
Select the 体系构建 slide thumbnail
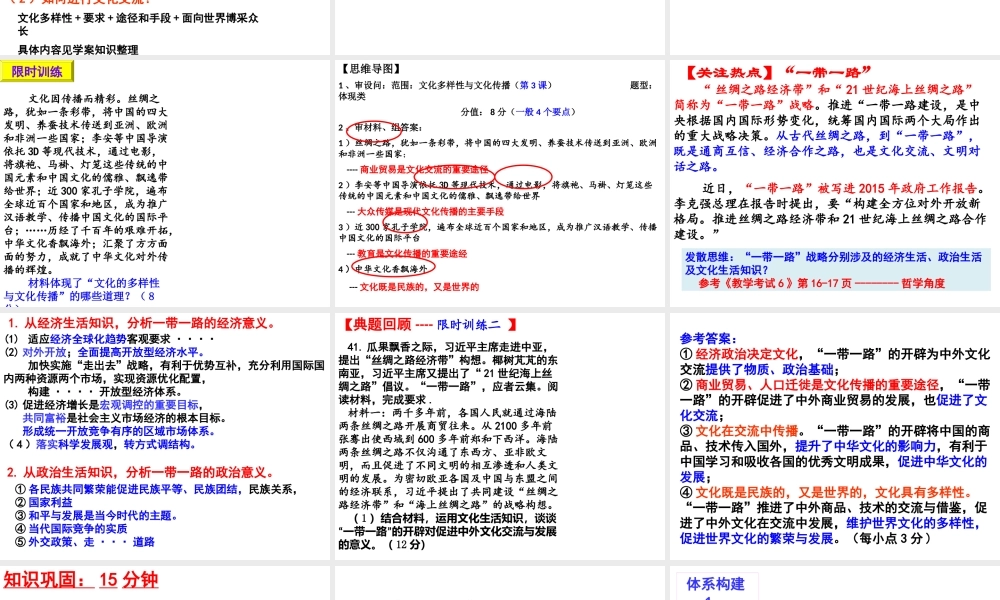coord(835,583)
